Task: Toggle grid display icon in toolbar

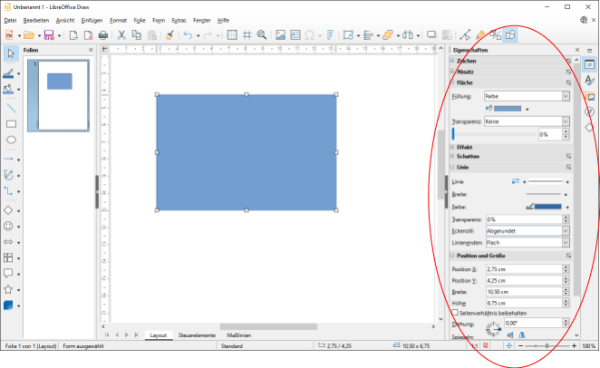Action: 232,35
